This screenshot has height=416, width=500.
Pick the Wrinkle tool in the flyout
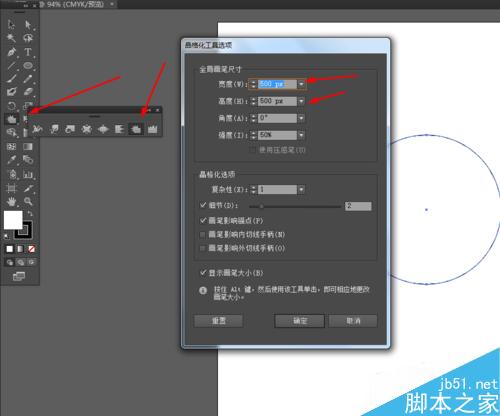click(153, 129)
